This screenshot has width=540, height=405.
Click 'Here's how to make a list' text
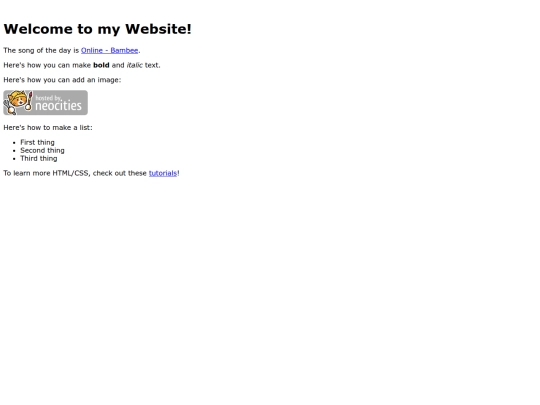click(48, 127)
